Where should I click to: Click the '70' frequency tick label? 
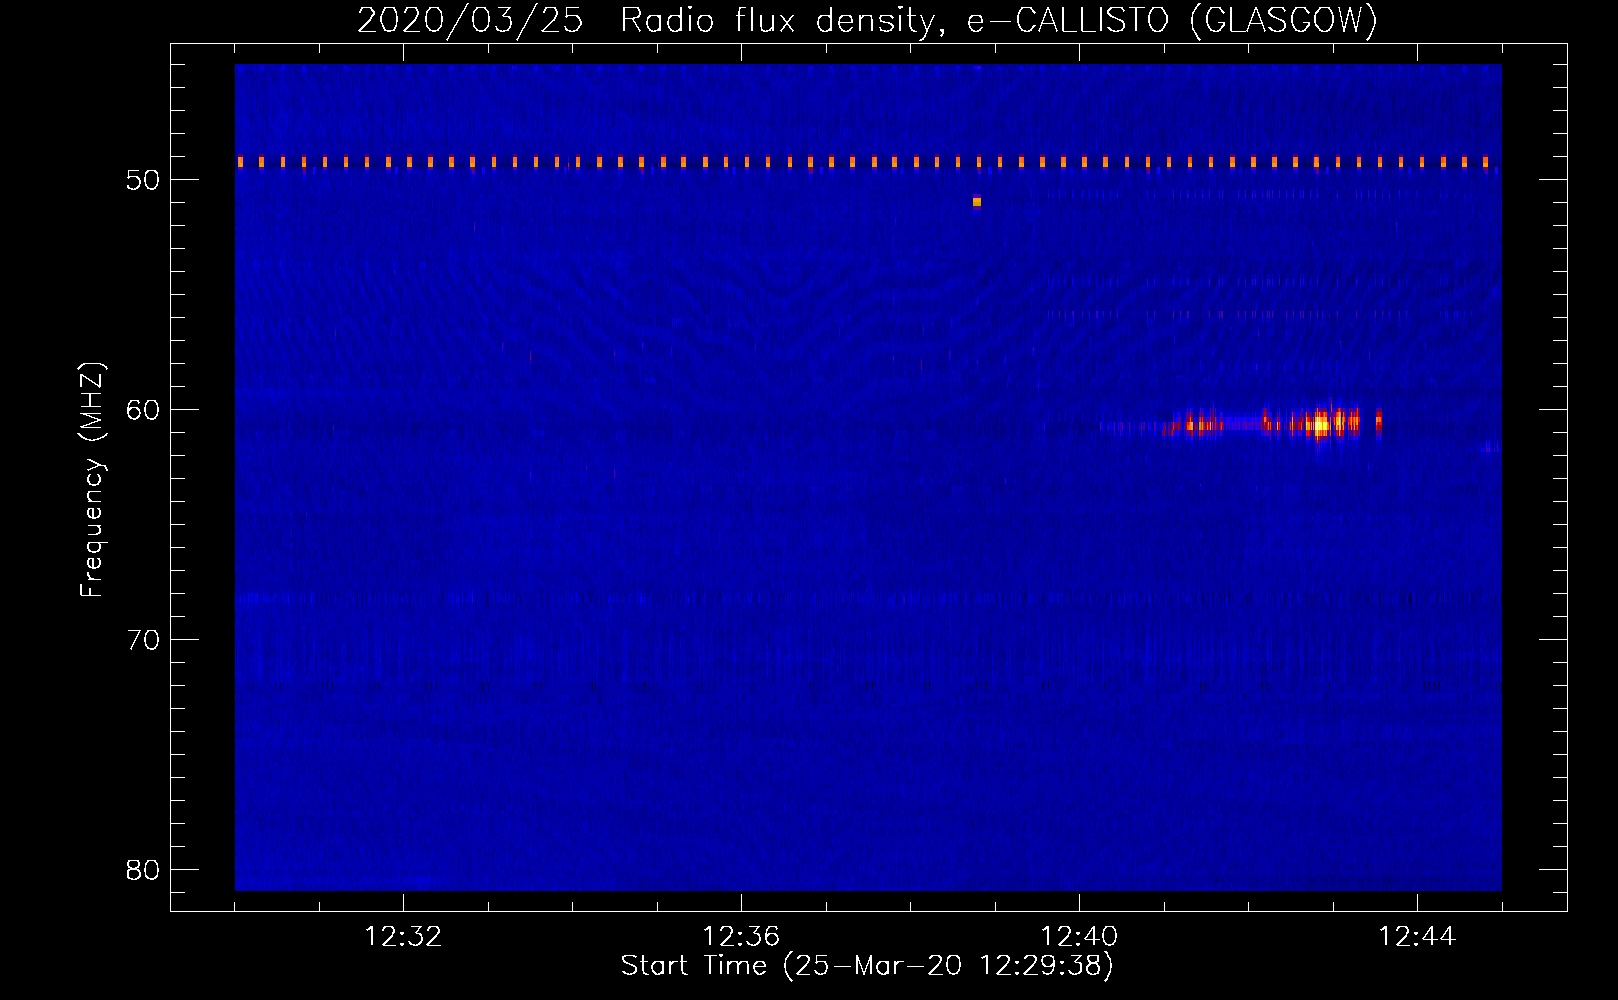pyautogui.click(x=143, y=640)
